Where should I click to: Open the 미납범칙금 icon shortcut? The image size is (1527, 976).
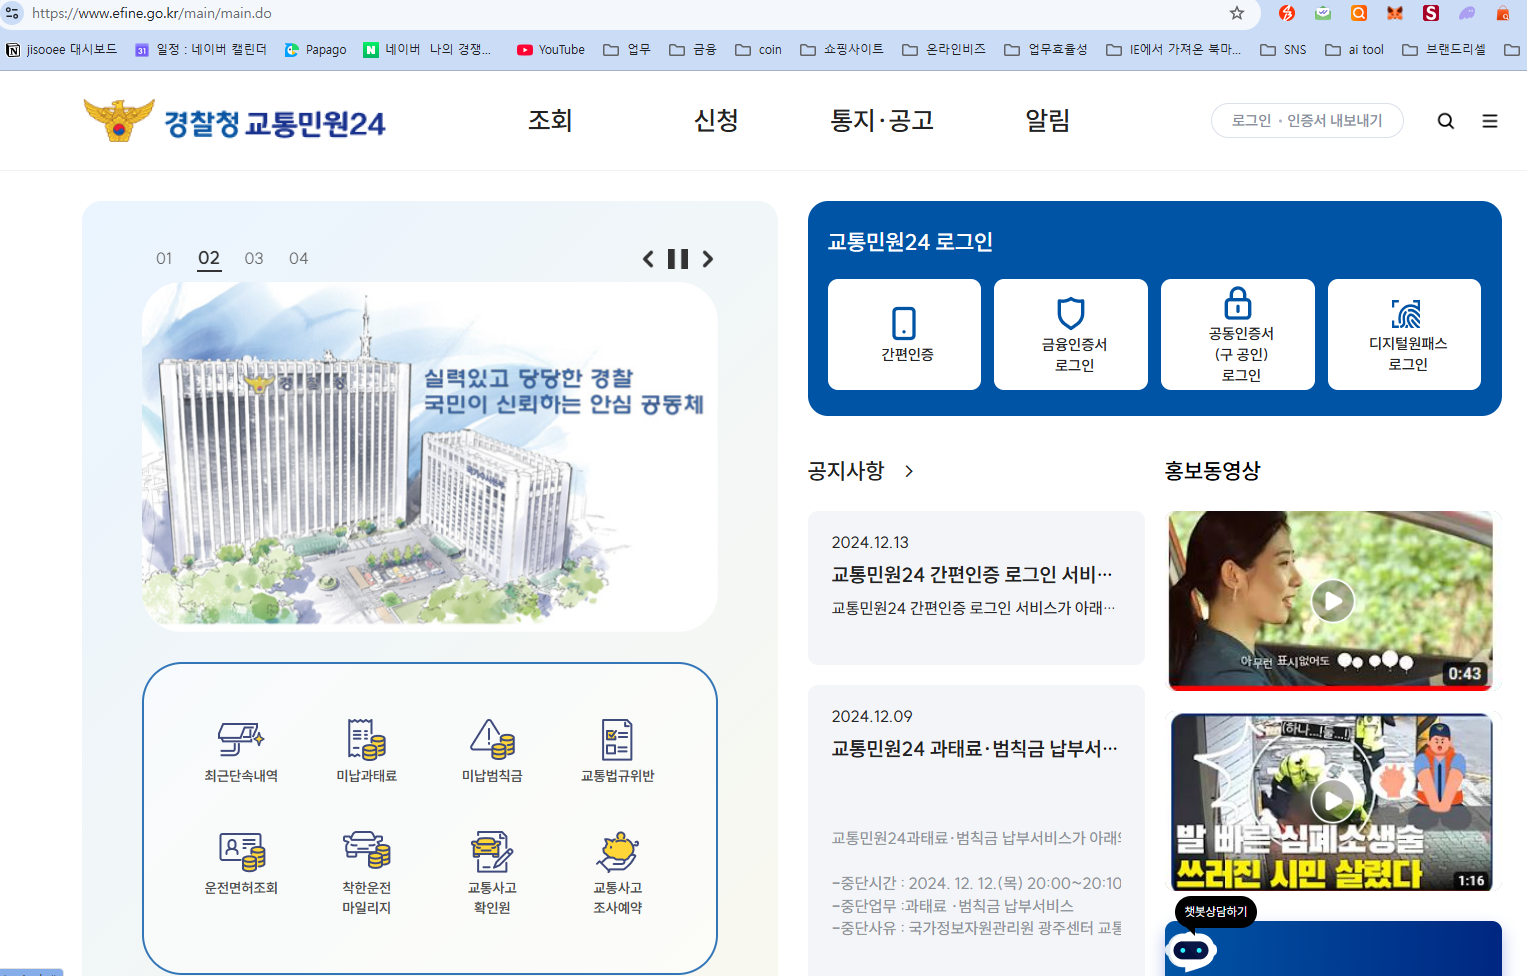(x=492, y=752)
